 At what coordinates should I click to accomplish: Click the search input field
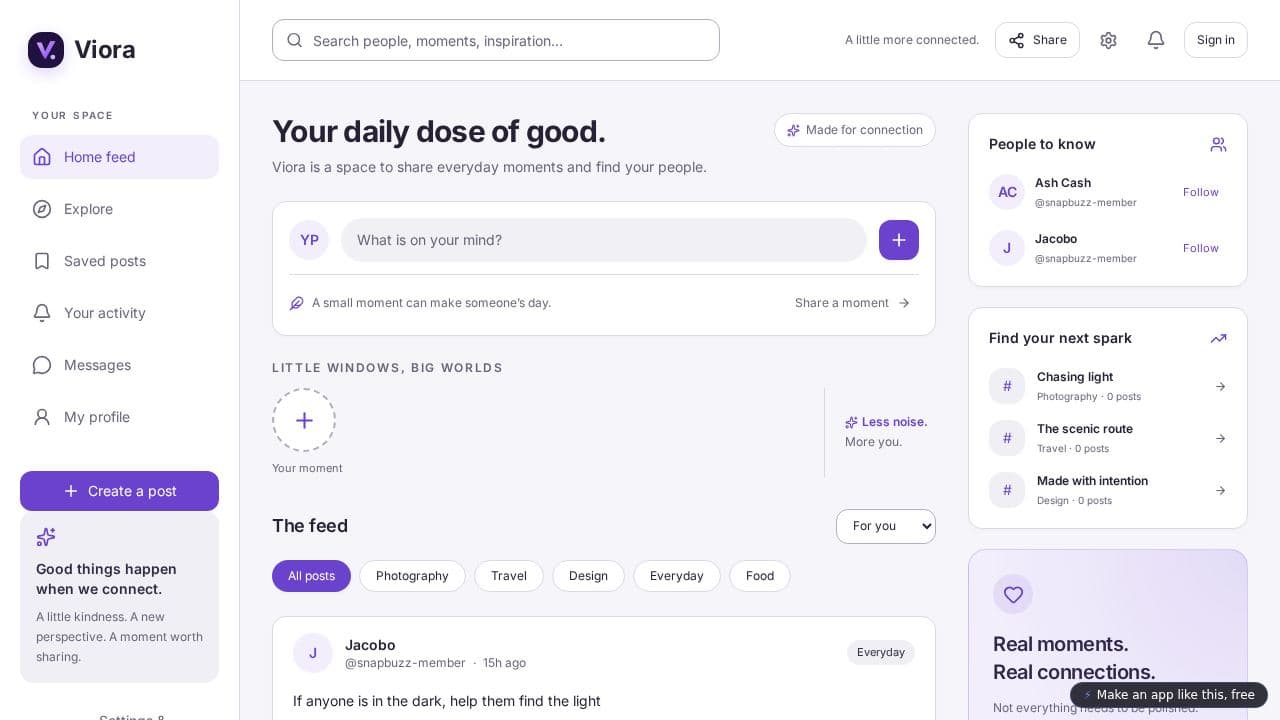pyautogui.click(x=496, y=40)
